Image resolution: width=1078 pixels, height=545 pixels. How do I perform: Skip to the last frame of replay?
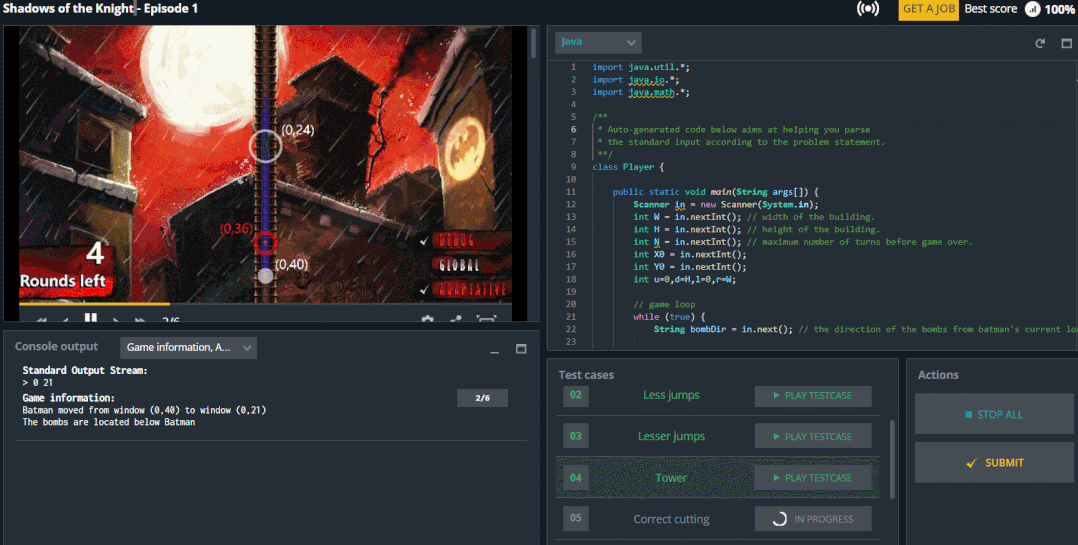(x=140, y=320)
